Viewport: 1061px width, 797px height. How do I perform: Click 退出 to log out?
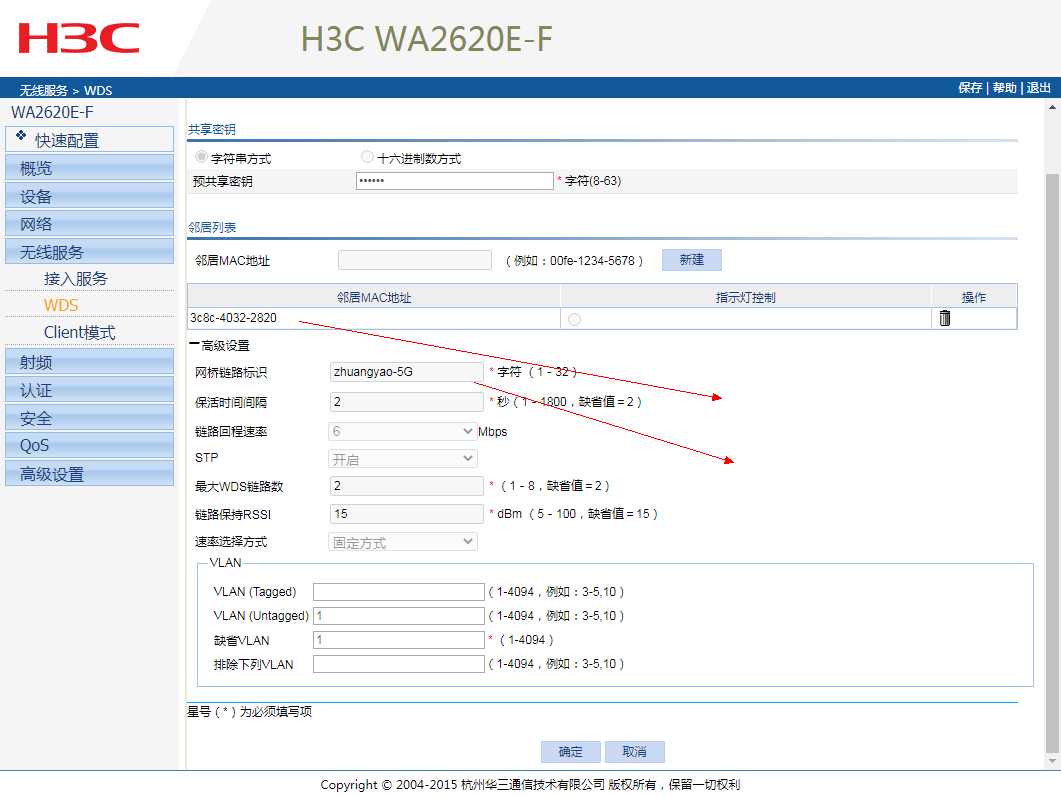(x=1039, y=88)
